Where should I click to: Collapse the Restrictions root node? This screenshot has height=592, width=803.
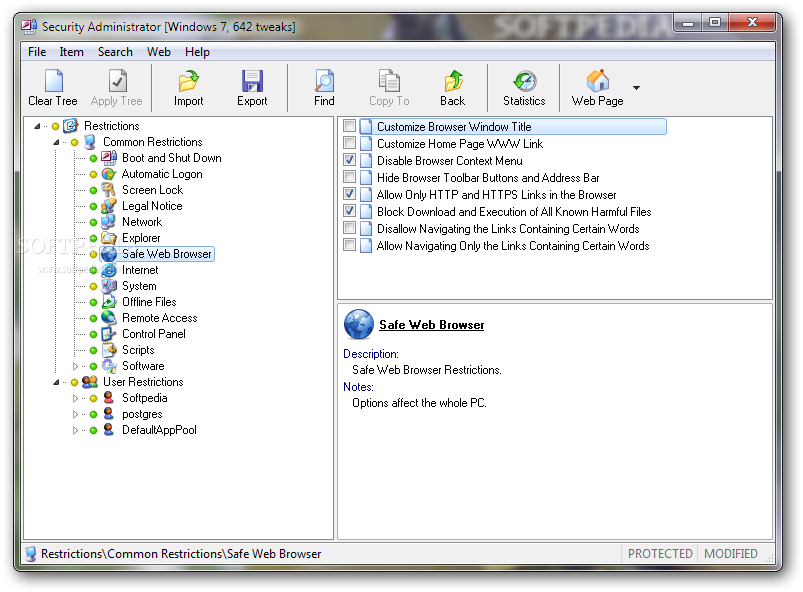pyautogui.click(x=37, y=126)
